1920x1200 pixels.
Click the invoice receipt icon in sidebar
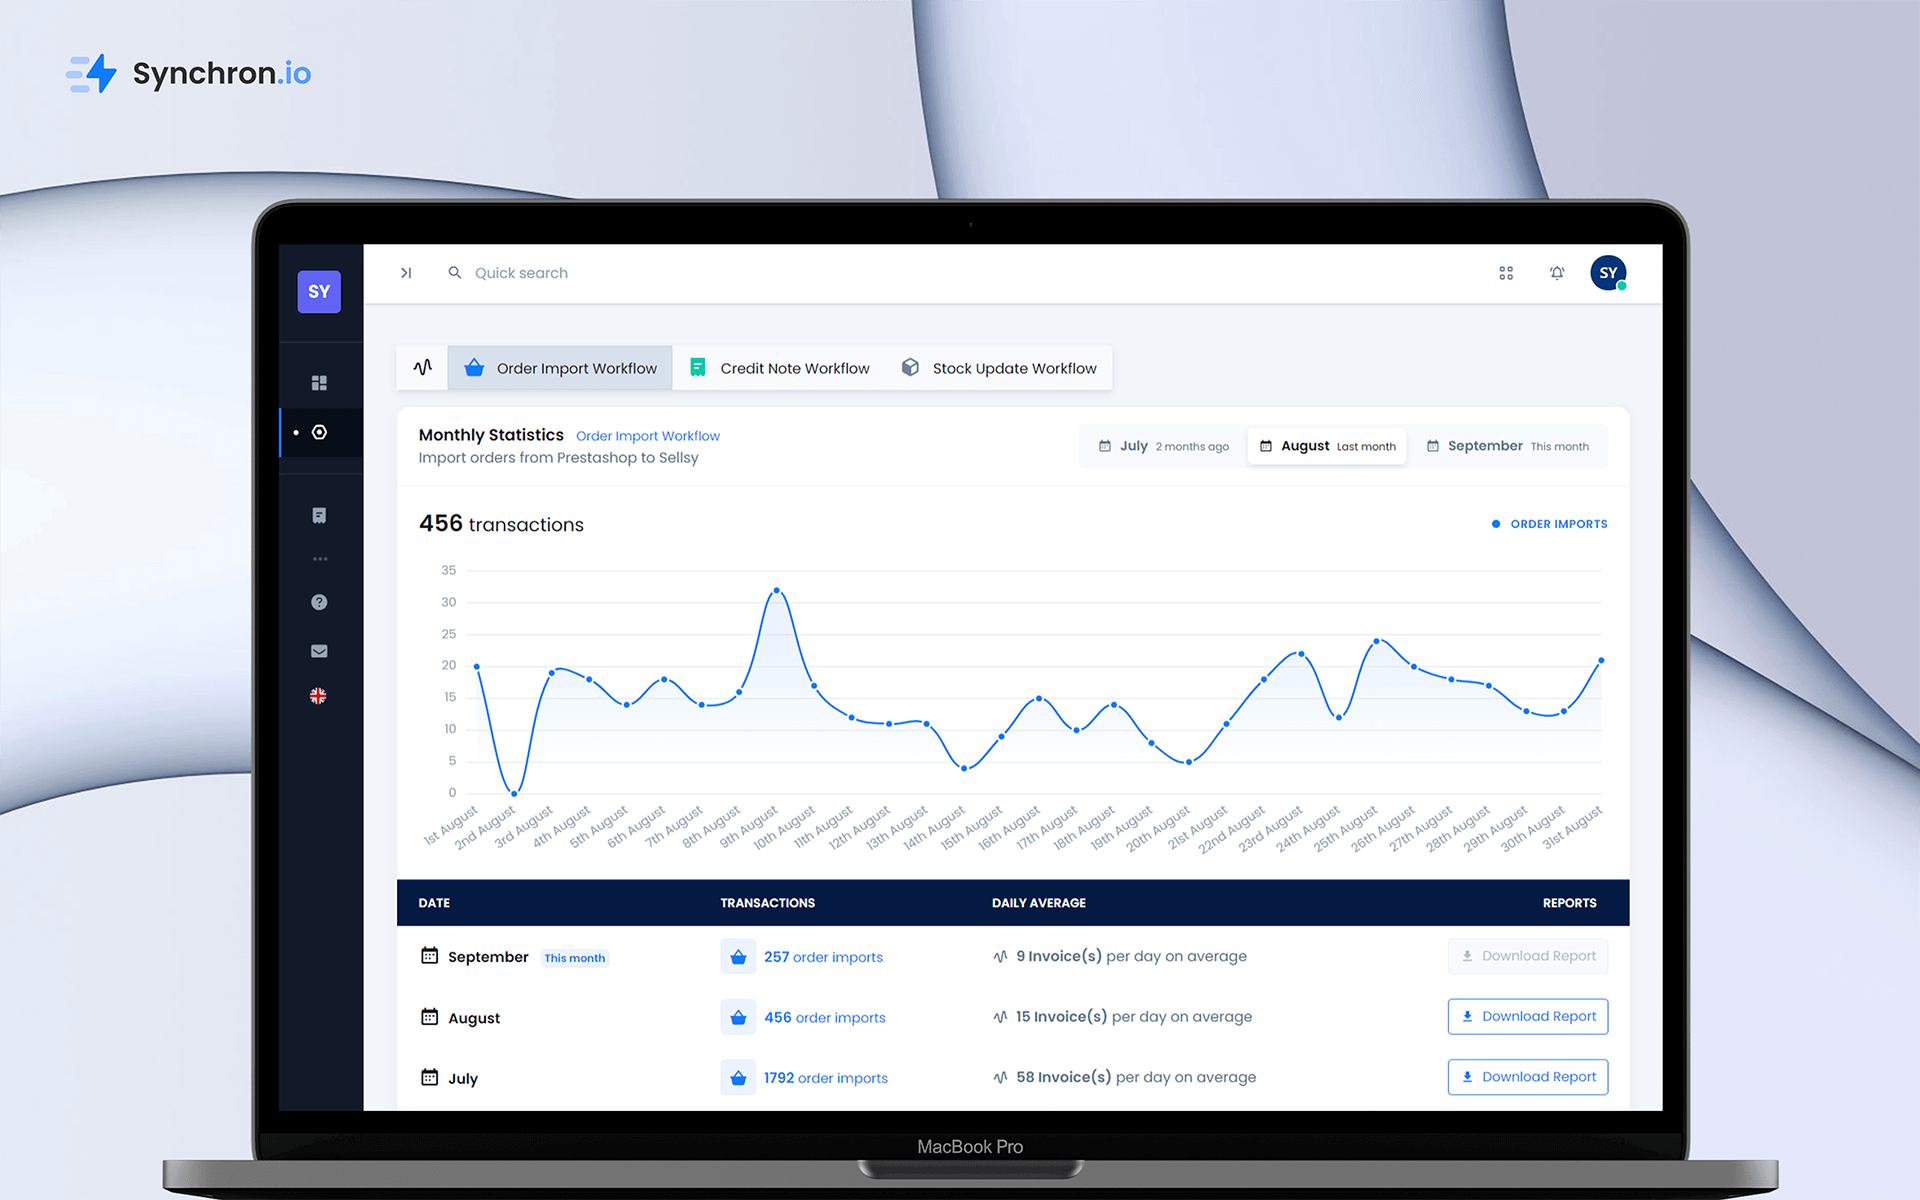pos(319,516)
